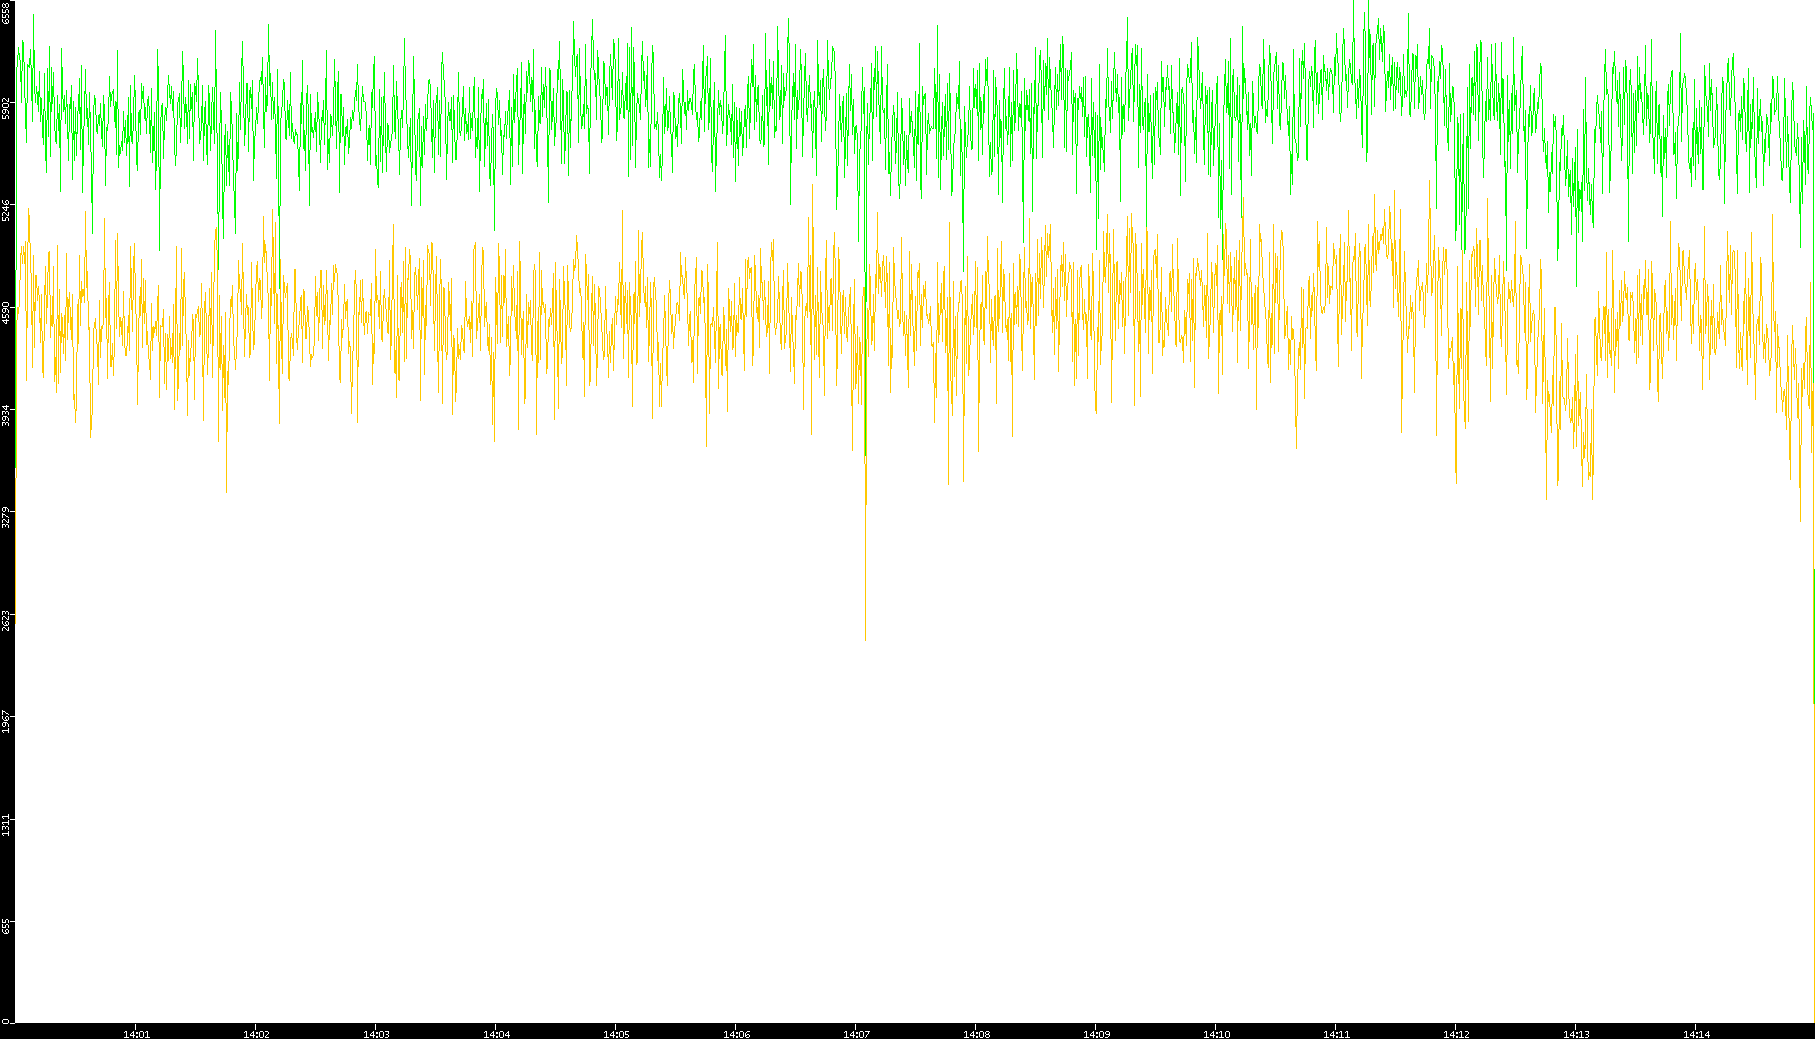Select the 655 y-axis label
Screen dimensions: 1815x1039
7,927
